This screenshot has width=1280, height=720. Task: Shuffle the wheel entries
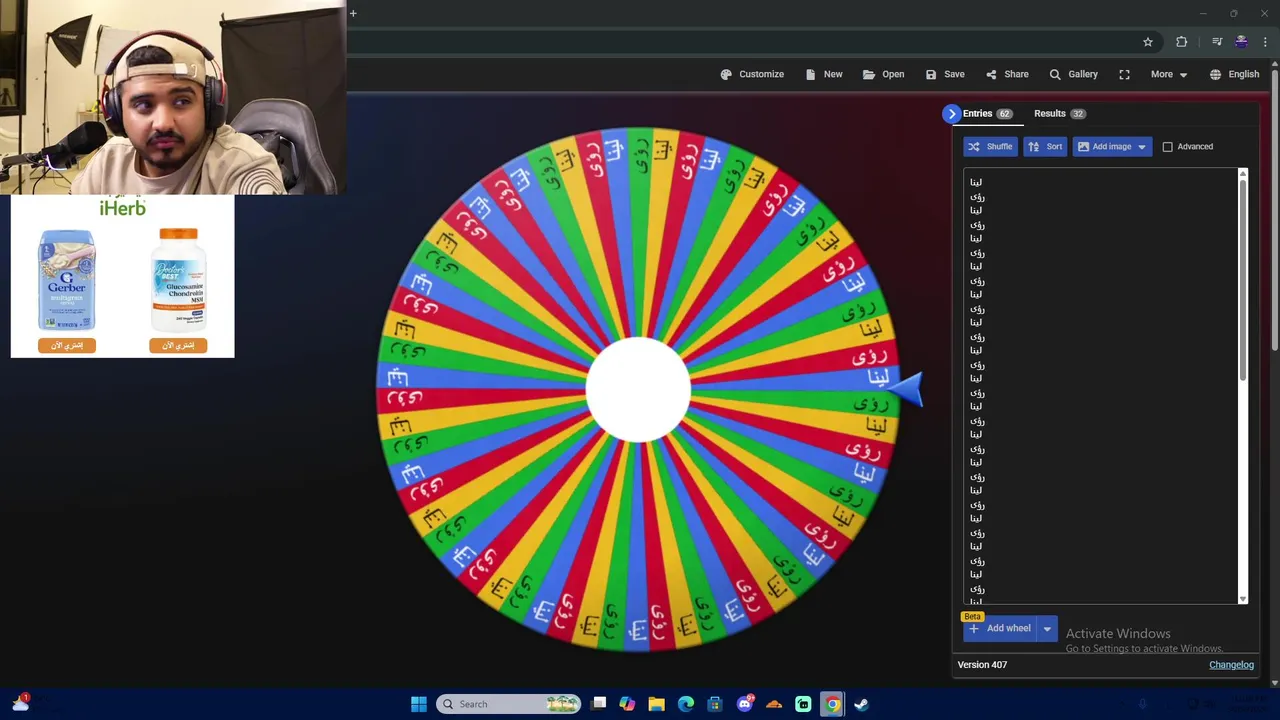pyautogui.click(x=990, y=146)
